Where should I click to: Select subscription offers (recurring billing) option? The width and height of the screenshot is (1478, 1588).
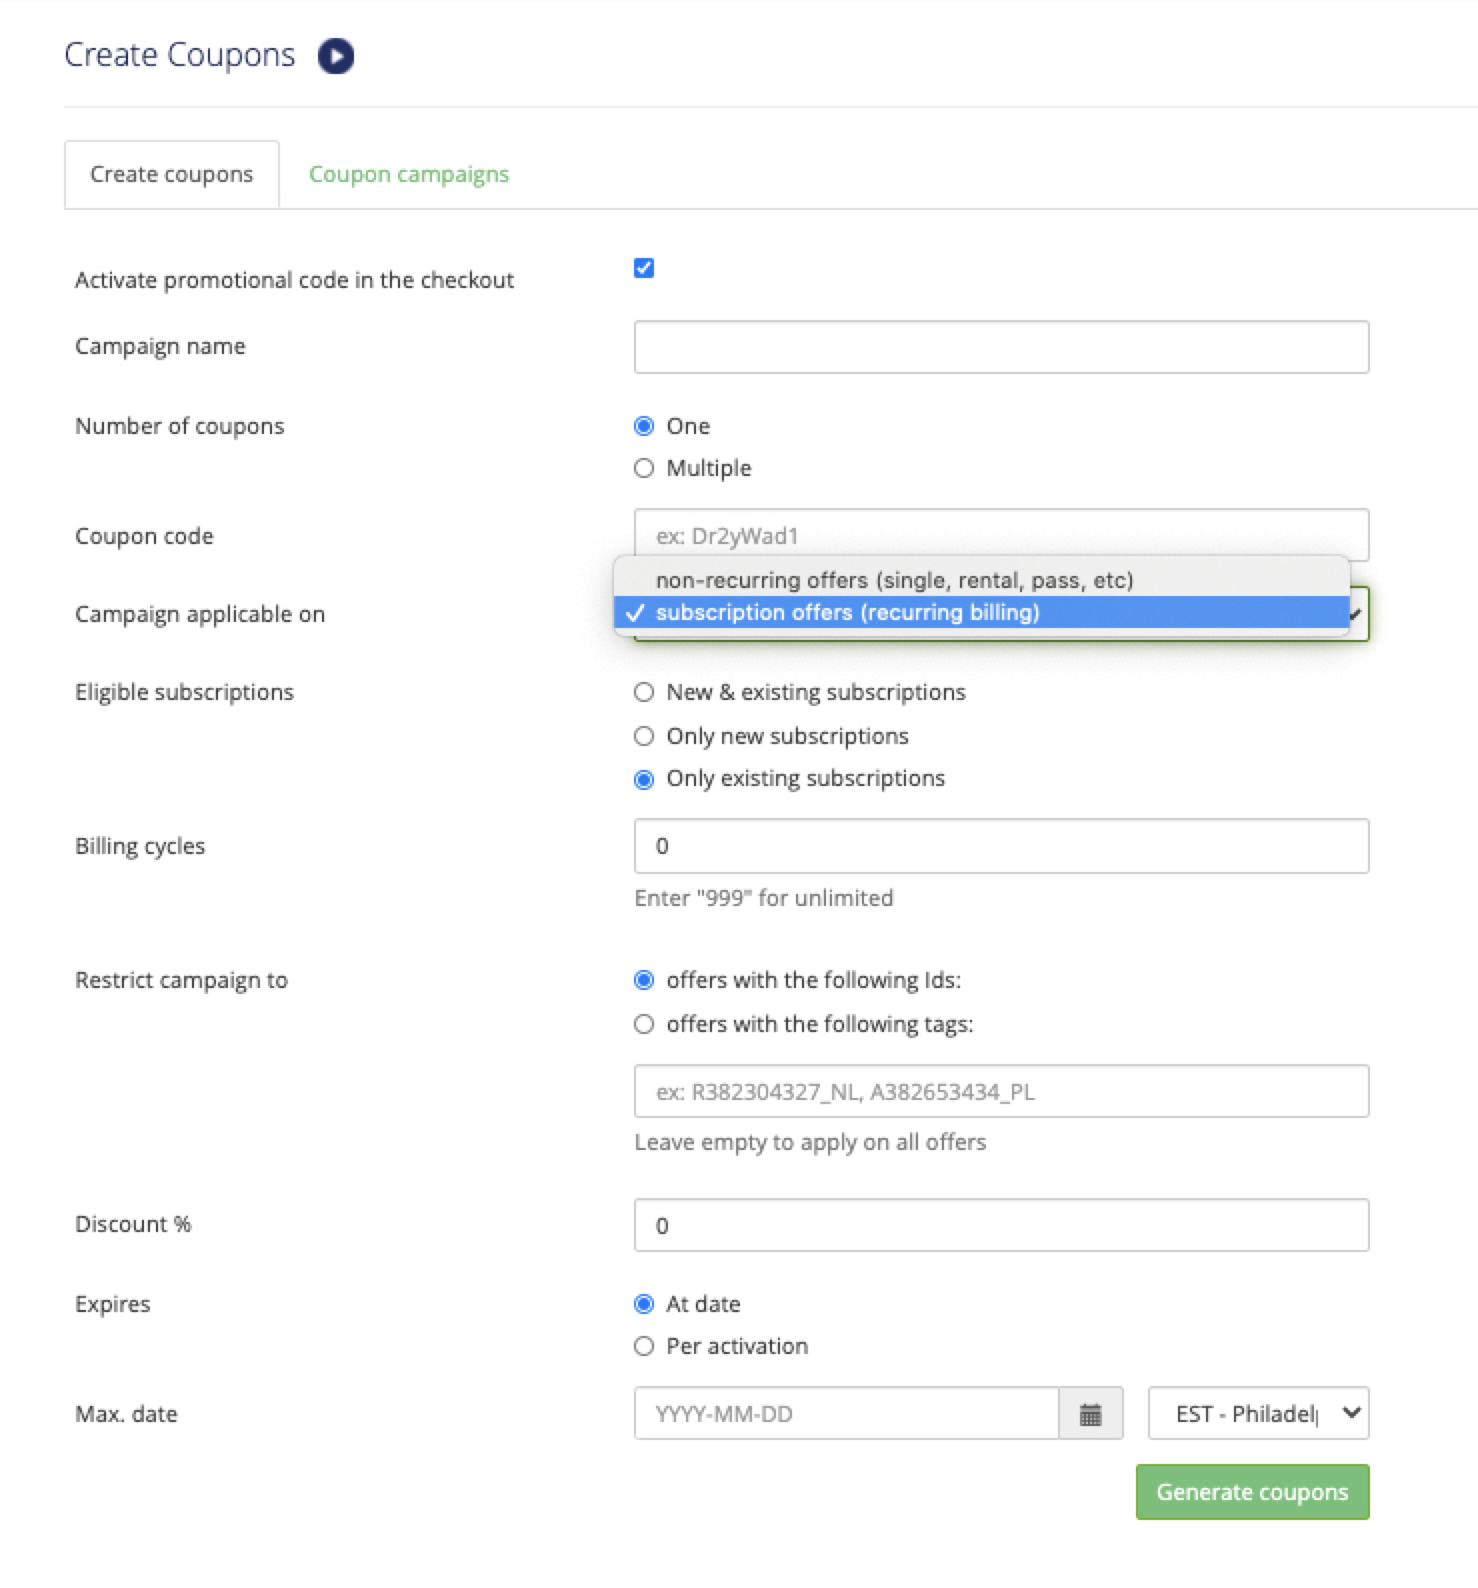click(x=847, y=612)
